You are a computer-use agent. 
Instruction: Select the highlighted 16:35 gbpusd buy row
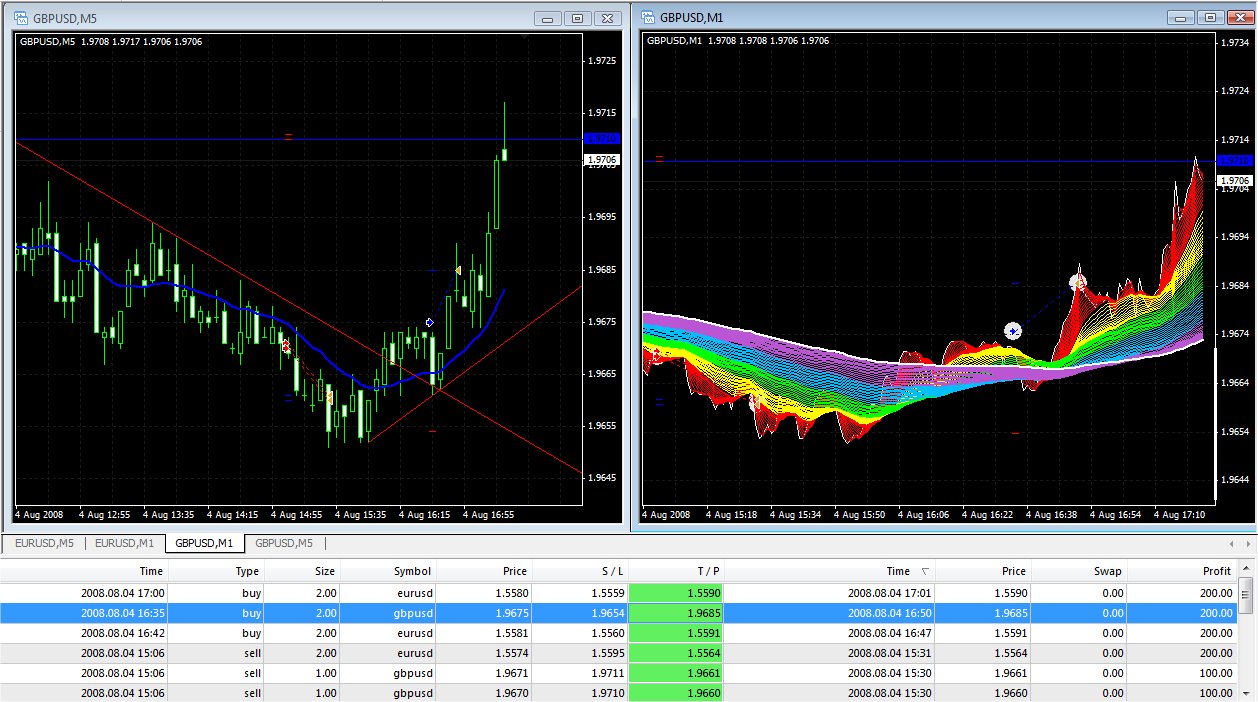click(619, 612)
